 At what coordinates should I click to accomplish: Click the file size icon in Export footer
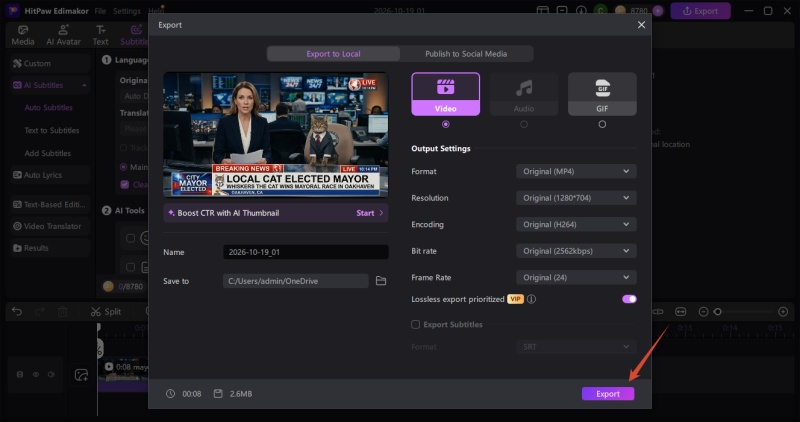click(218, 393)
